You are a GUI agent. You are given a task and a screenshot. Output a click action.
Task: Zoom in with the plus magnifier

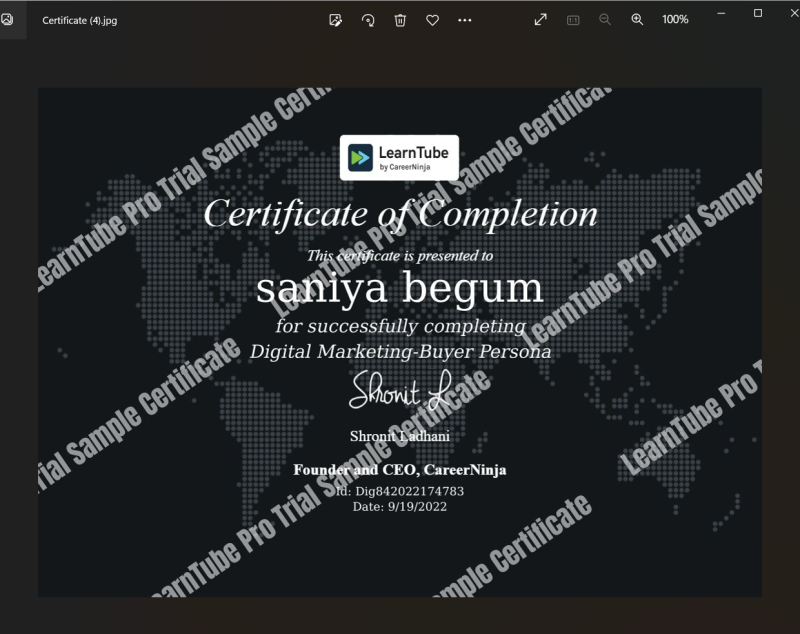tap(637, 20)
